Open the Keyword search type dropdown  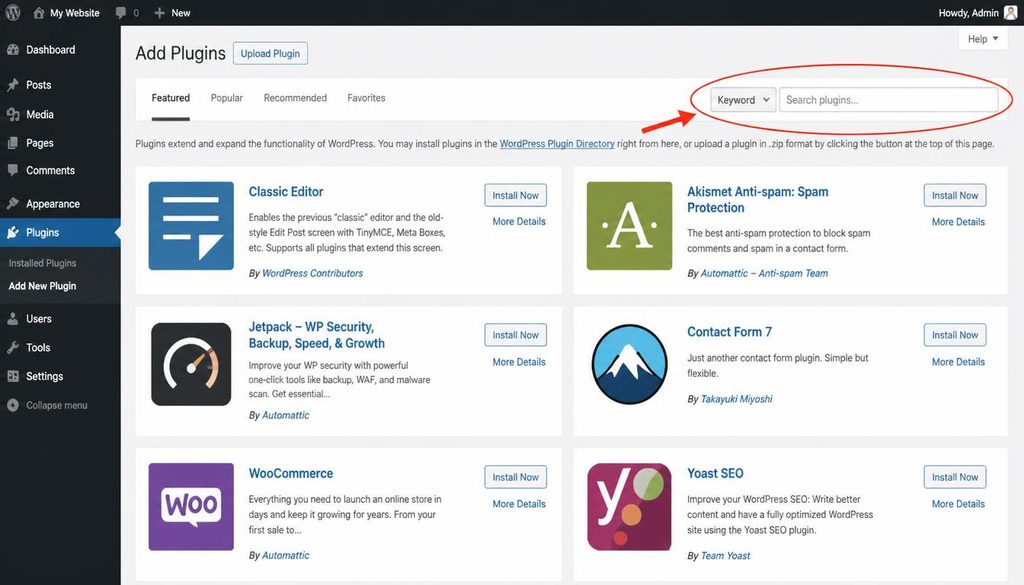pyautogui.click(x=743, y=100)
